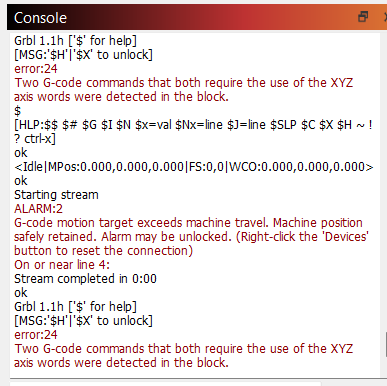The image size is (387, 386).
Task: Click the final 'error:24' line
Action: pyautogui.click(x=36, y=335)
